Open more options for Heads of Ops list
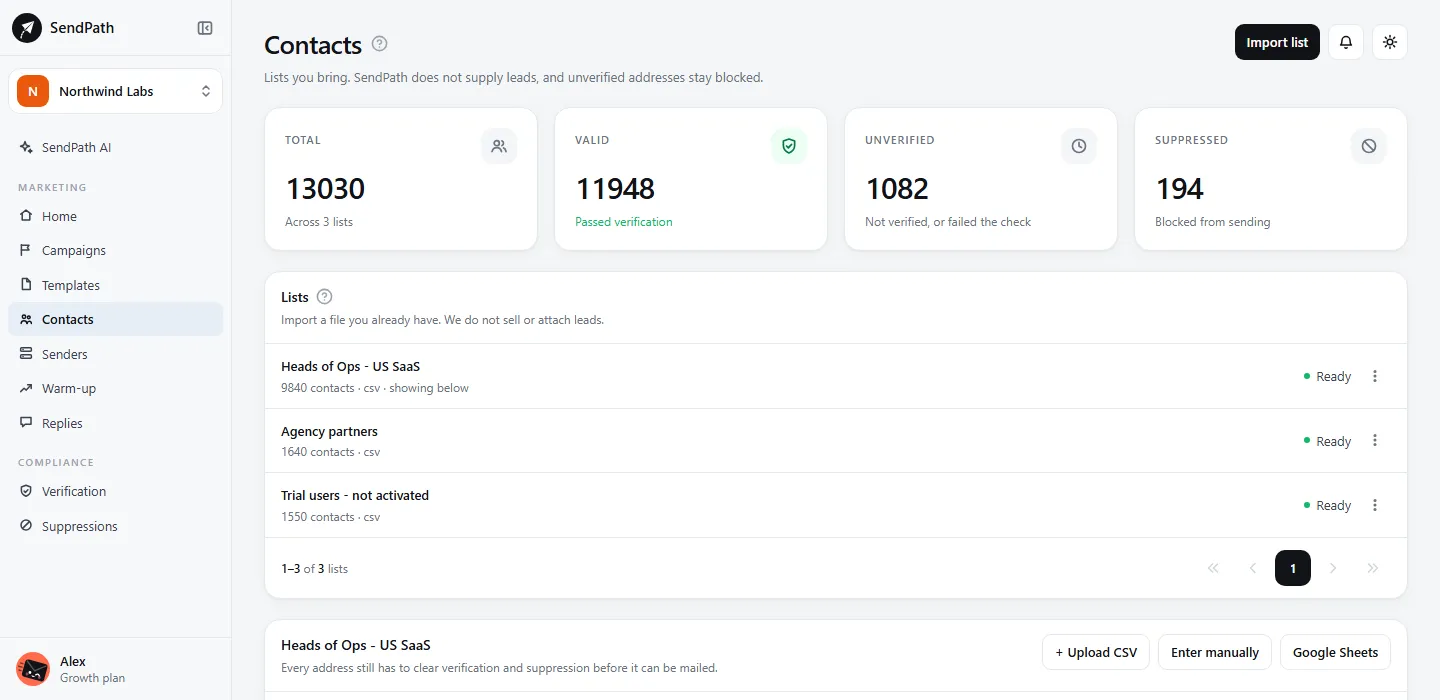Image resolution: width=1440 pixels, height=700 pixels. pyautogui.click(x=1375, y=376)
